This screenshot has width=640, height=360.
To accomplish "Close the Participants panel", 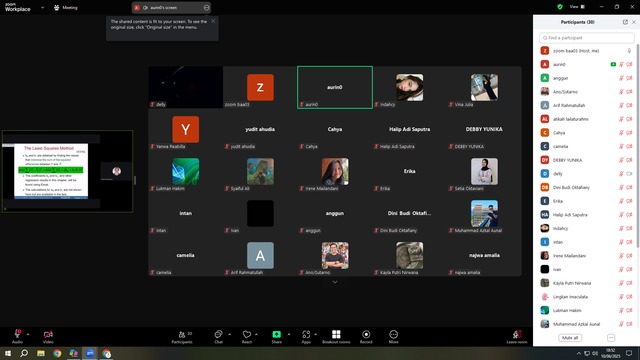I will tap(634, 22).
